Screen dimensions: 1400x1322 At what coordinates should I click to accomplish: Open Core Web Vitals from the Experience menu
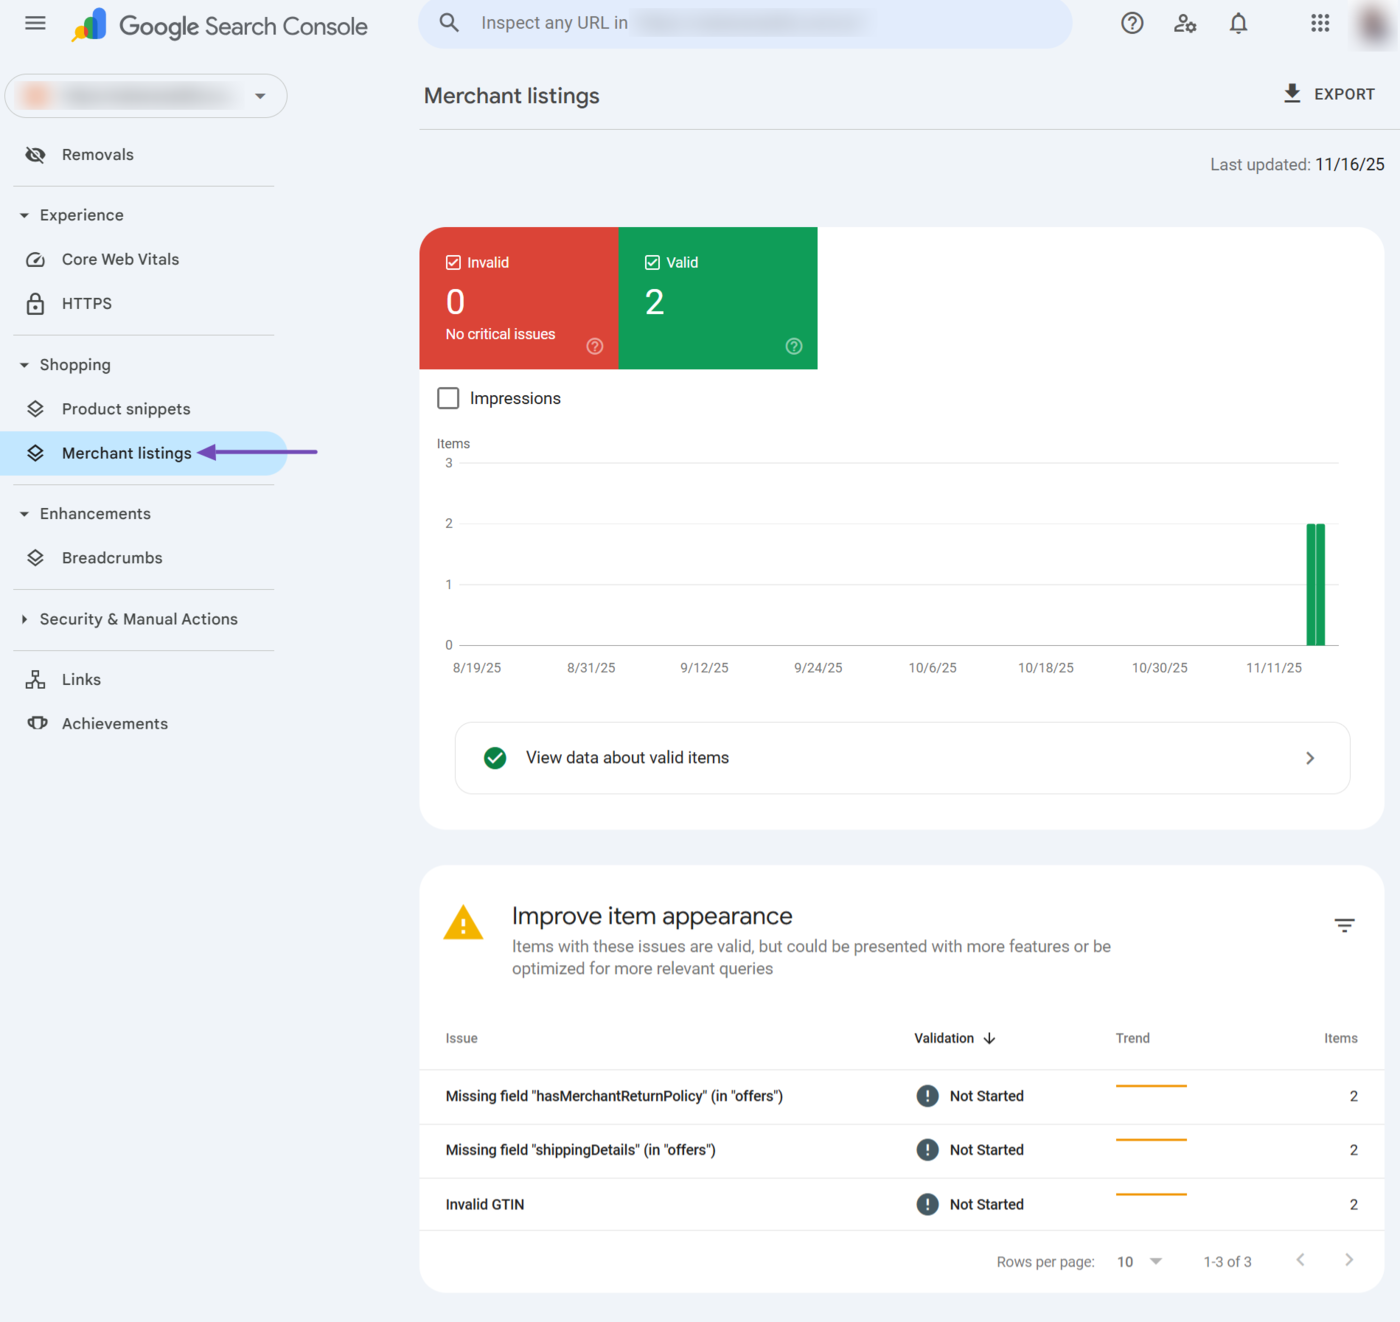tap(120, 259)
